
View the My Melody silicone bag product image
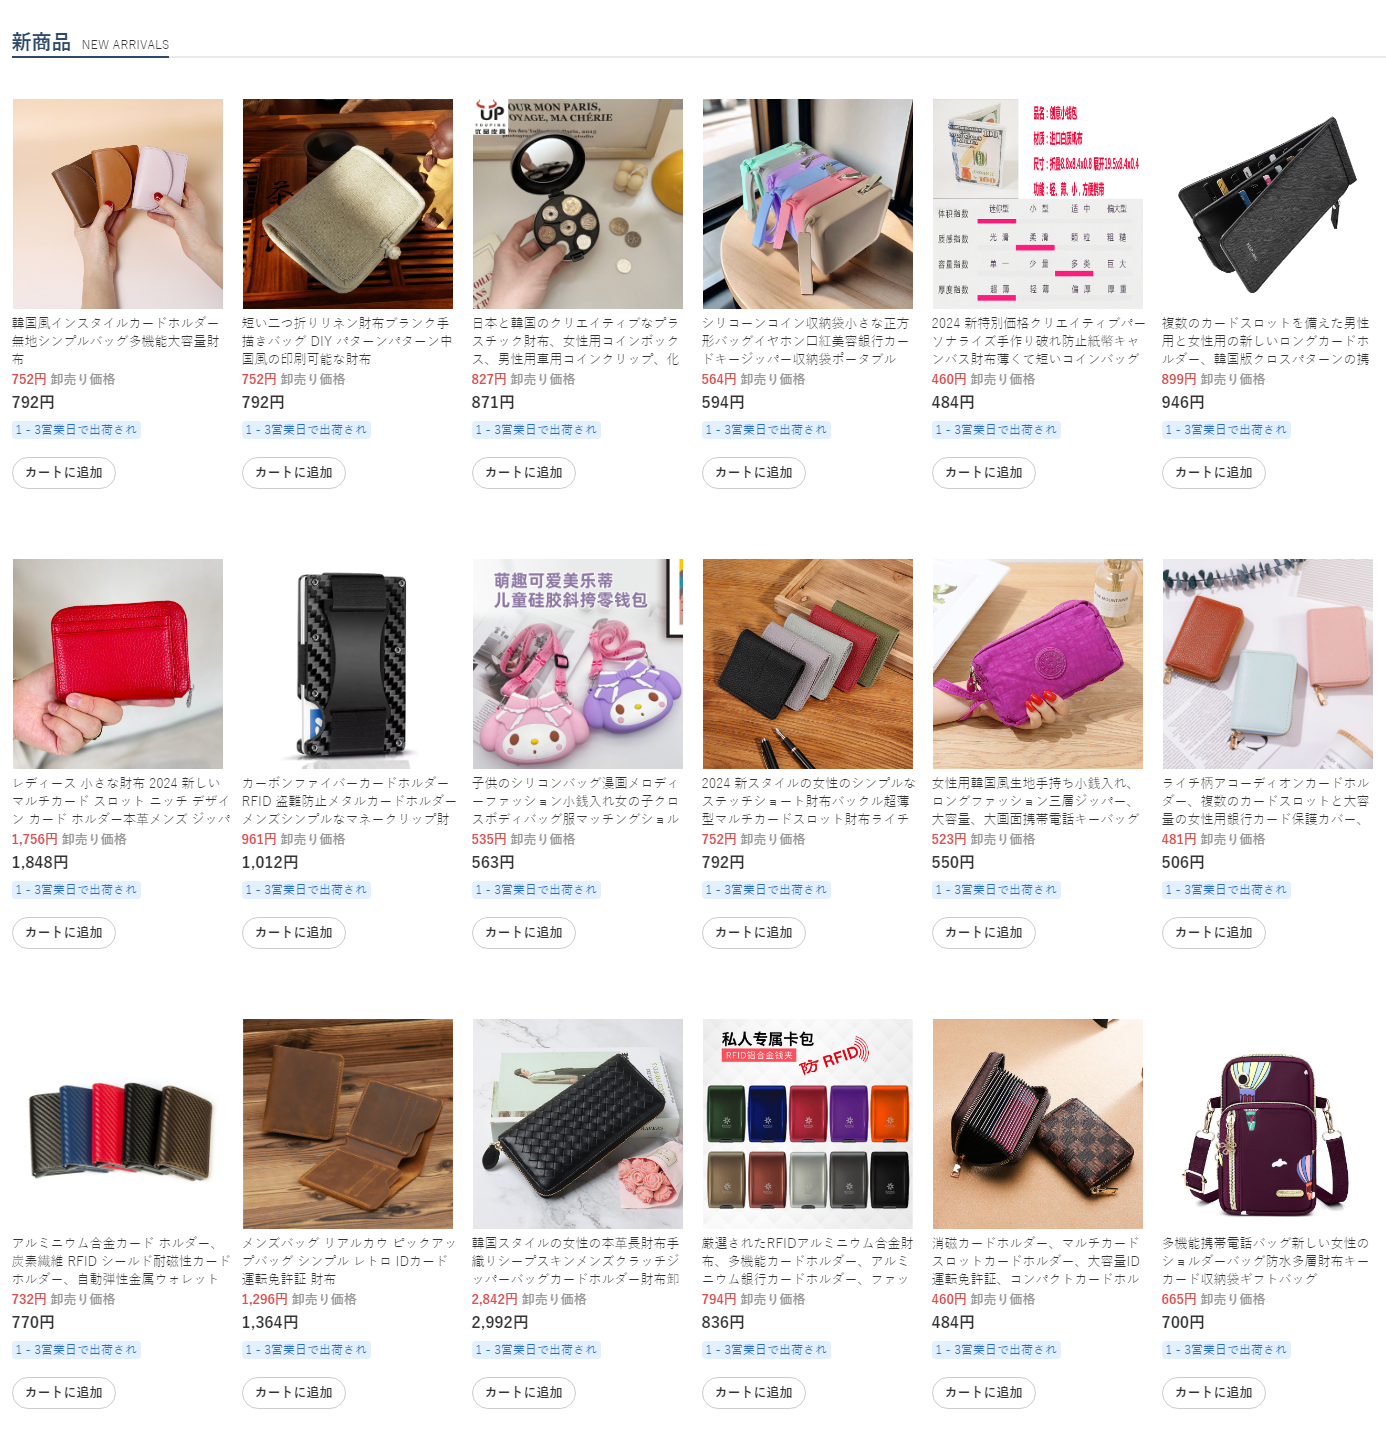(578, 664)
